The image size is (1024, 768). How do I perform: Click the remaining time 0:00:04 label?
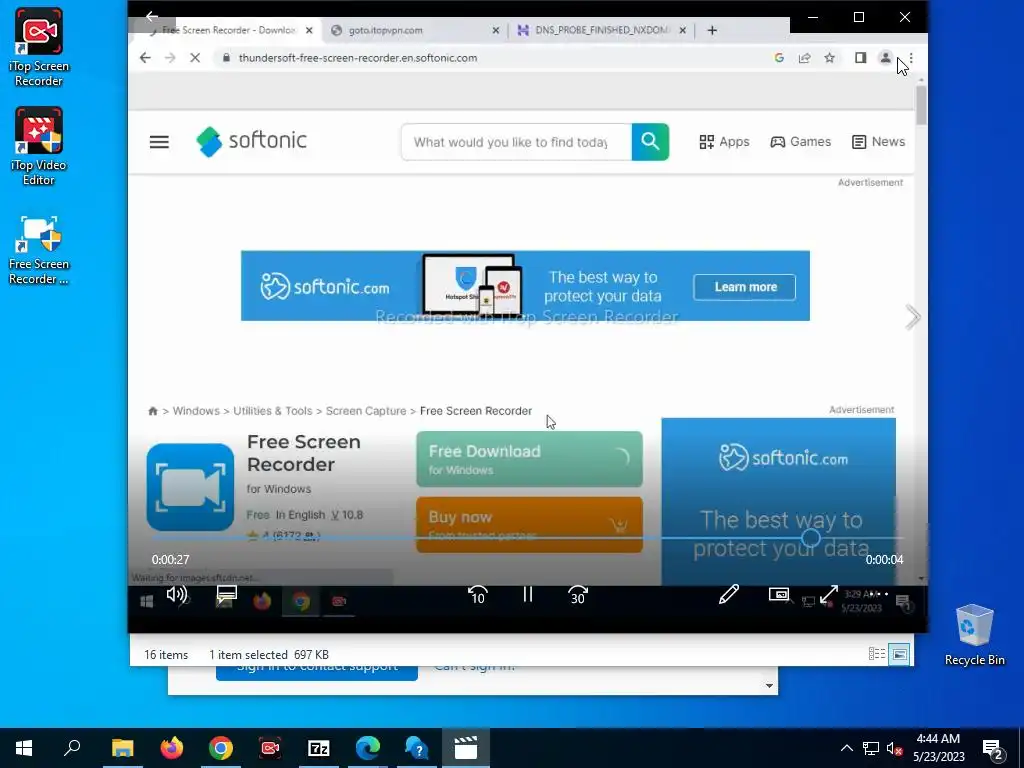point(884,560)
